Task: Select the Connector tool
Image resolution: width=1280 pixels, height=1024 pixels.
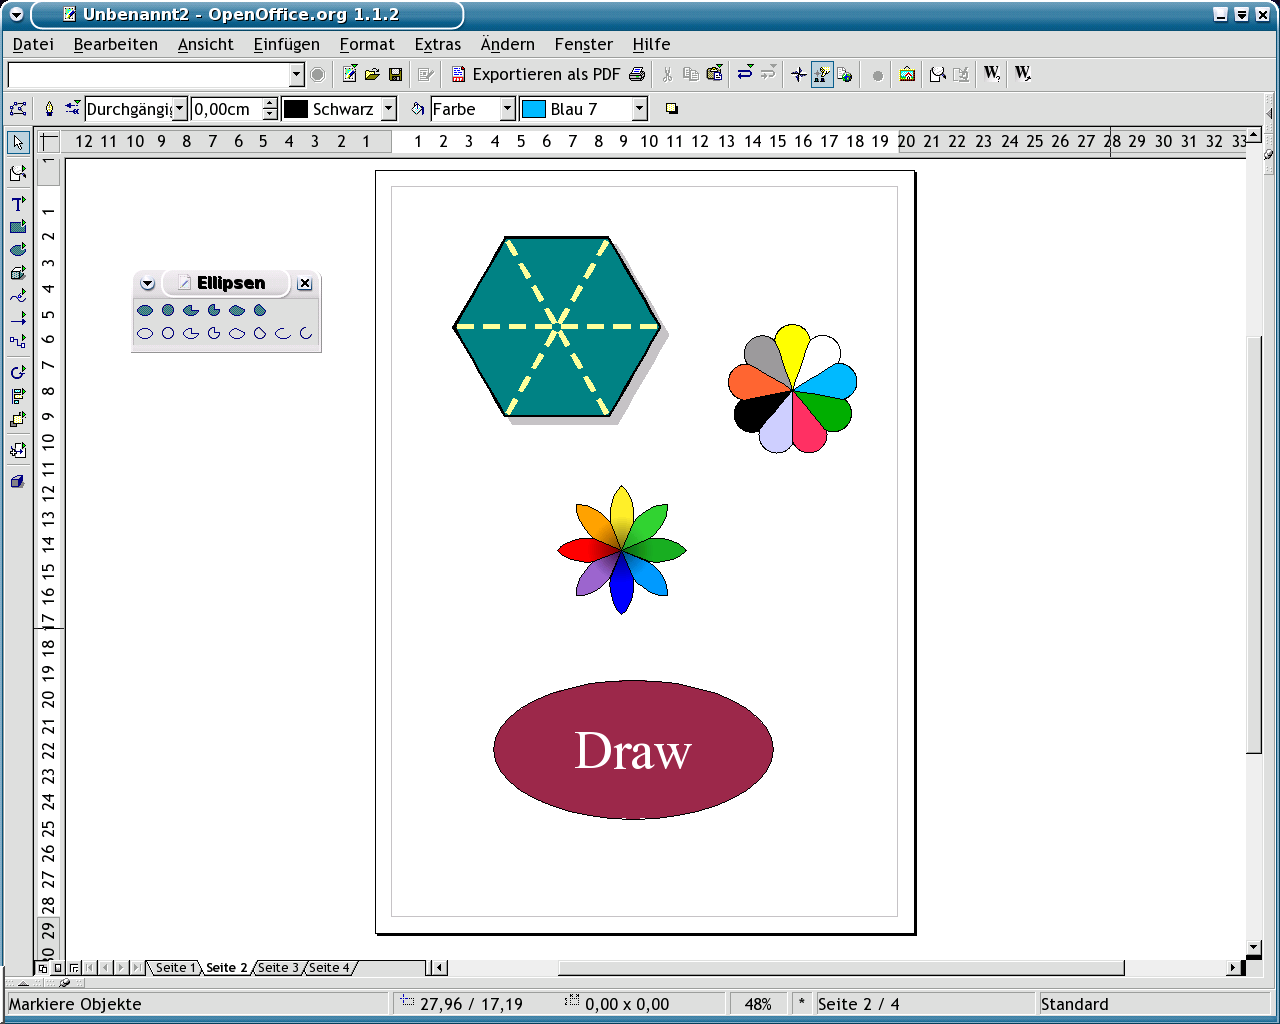Action: (x=18, y=341)
